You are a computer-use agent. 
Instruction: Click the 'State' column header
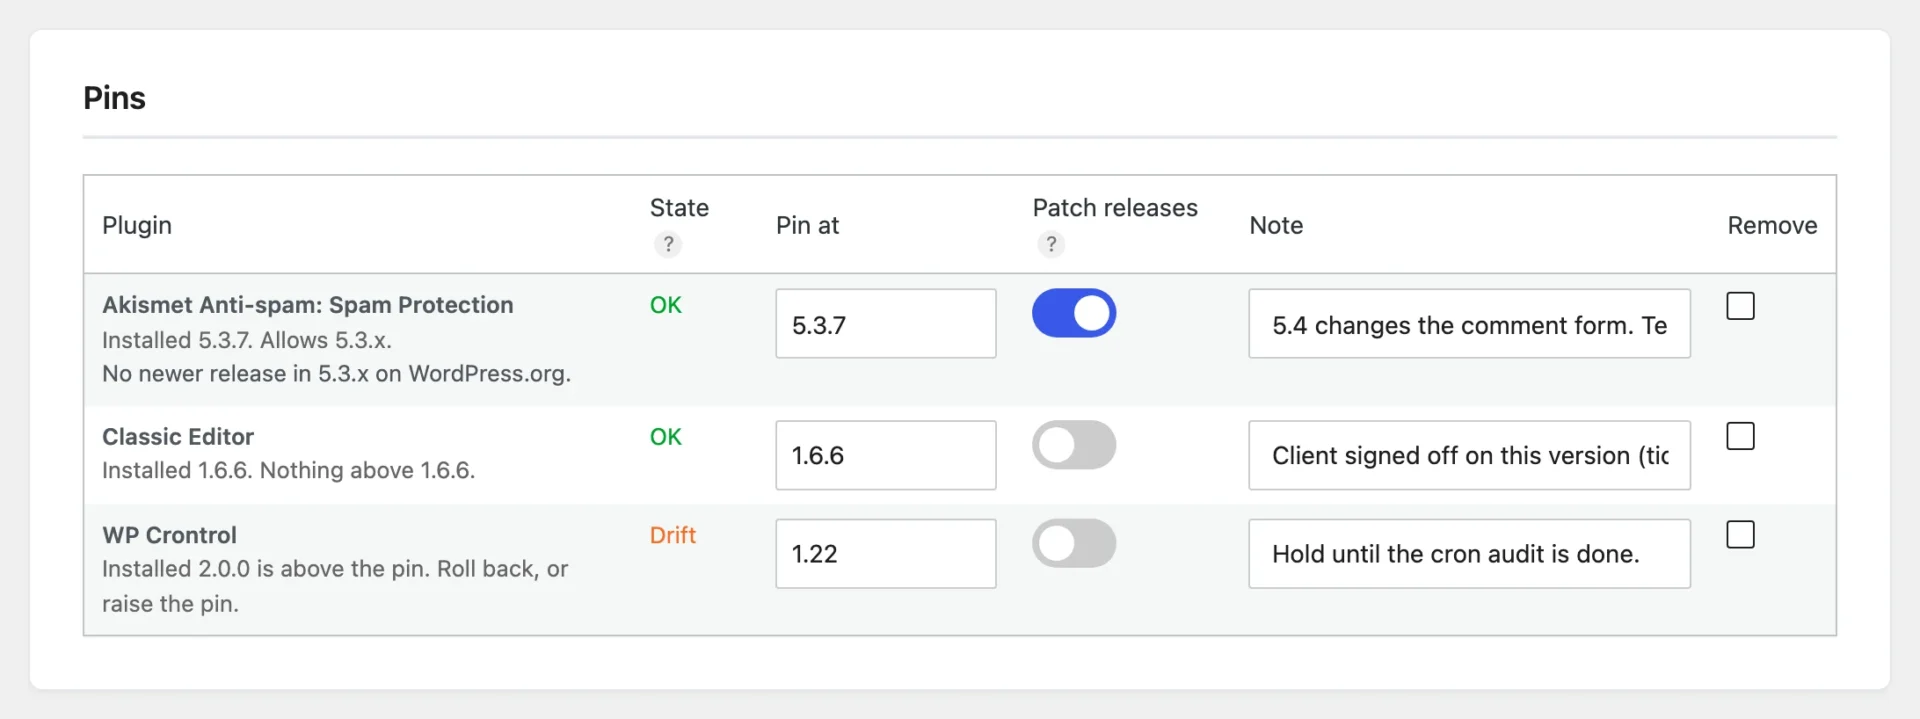pos(679,208)
